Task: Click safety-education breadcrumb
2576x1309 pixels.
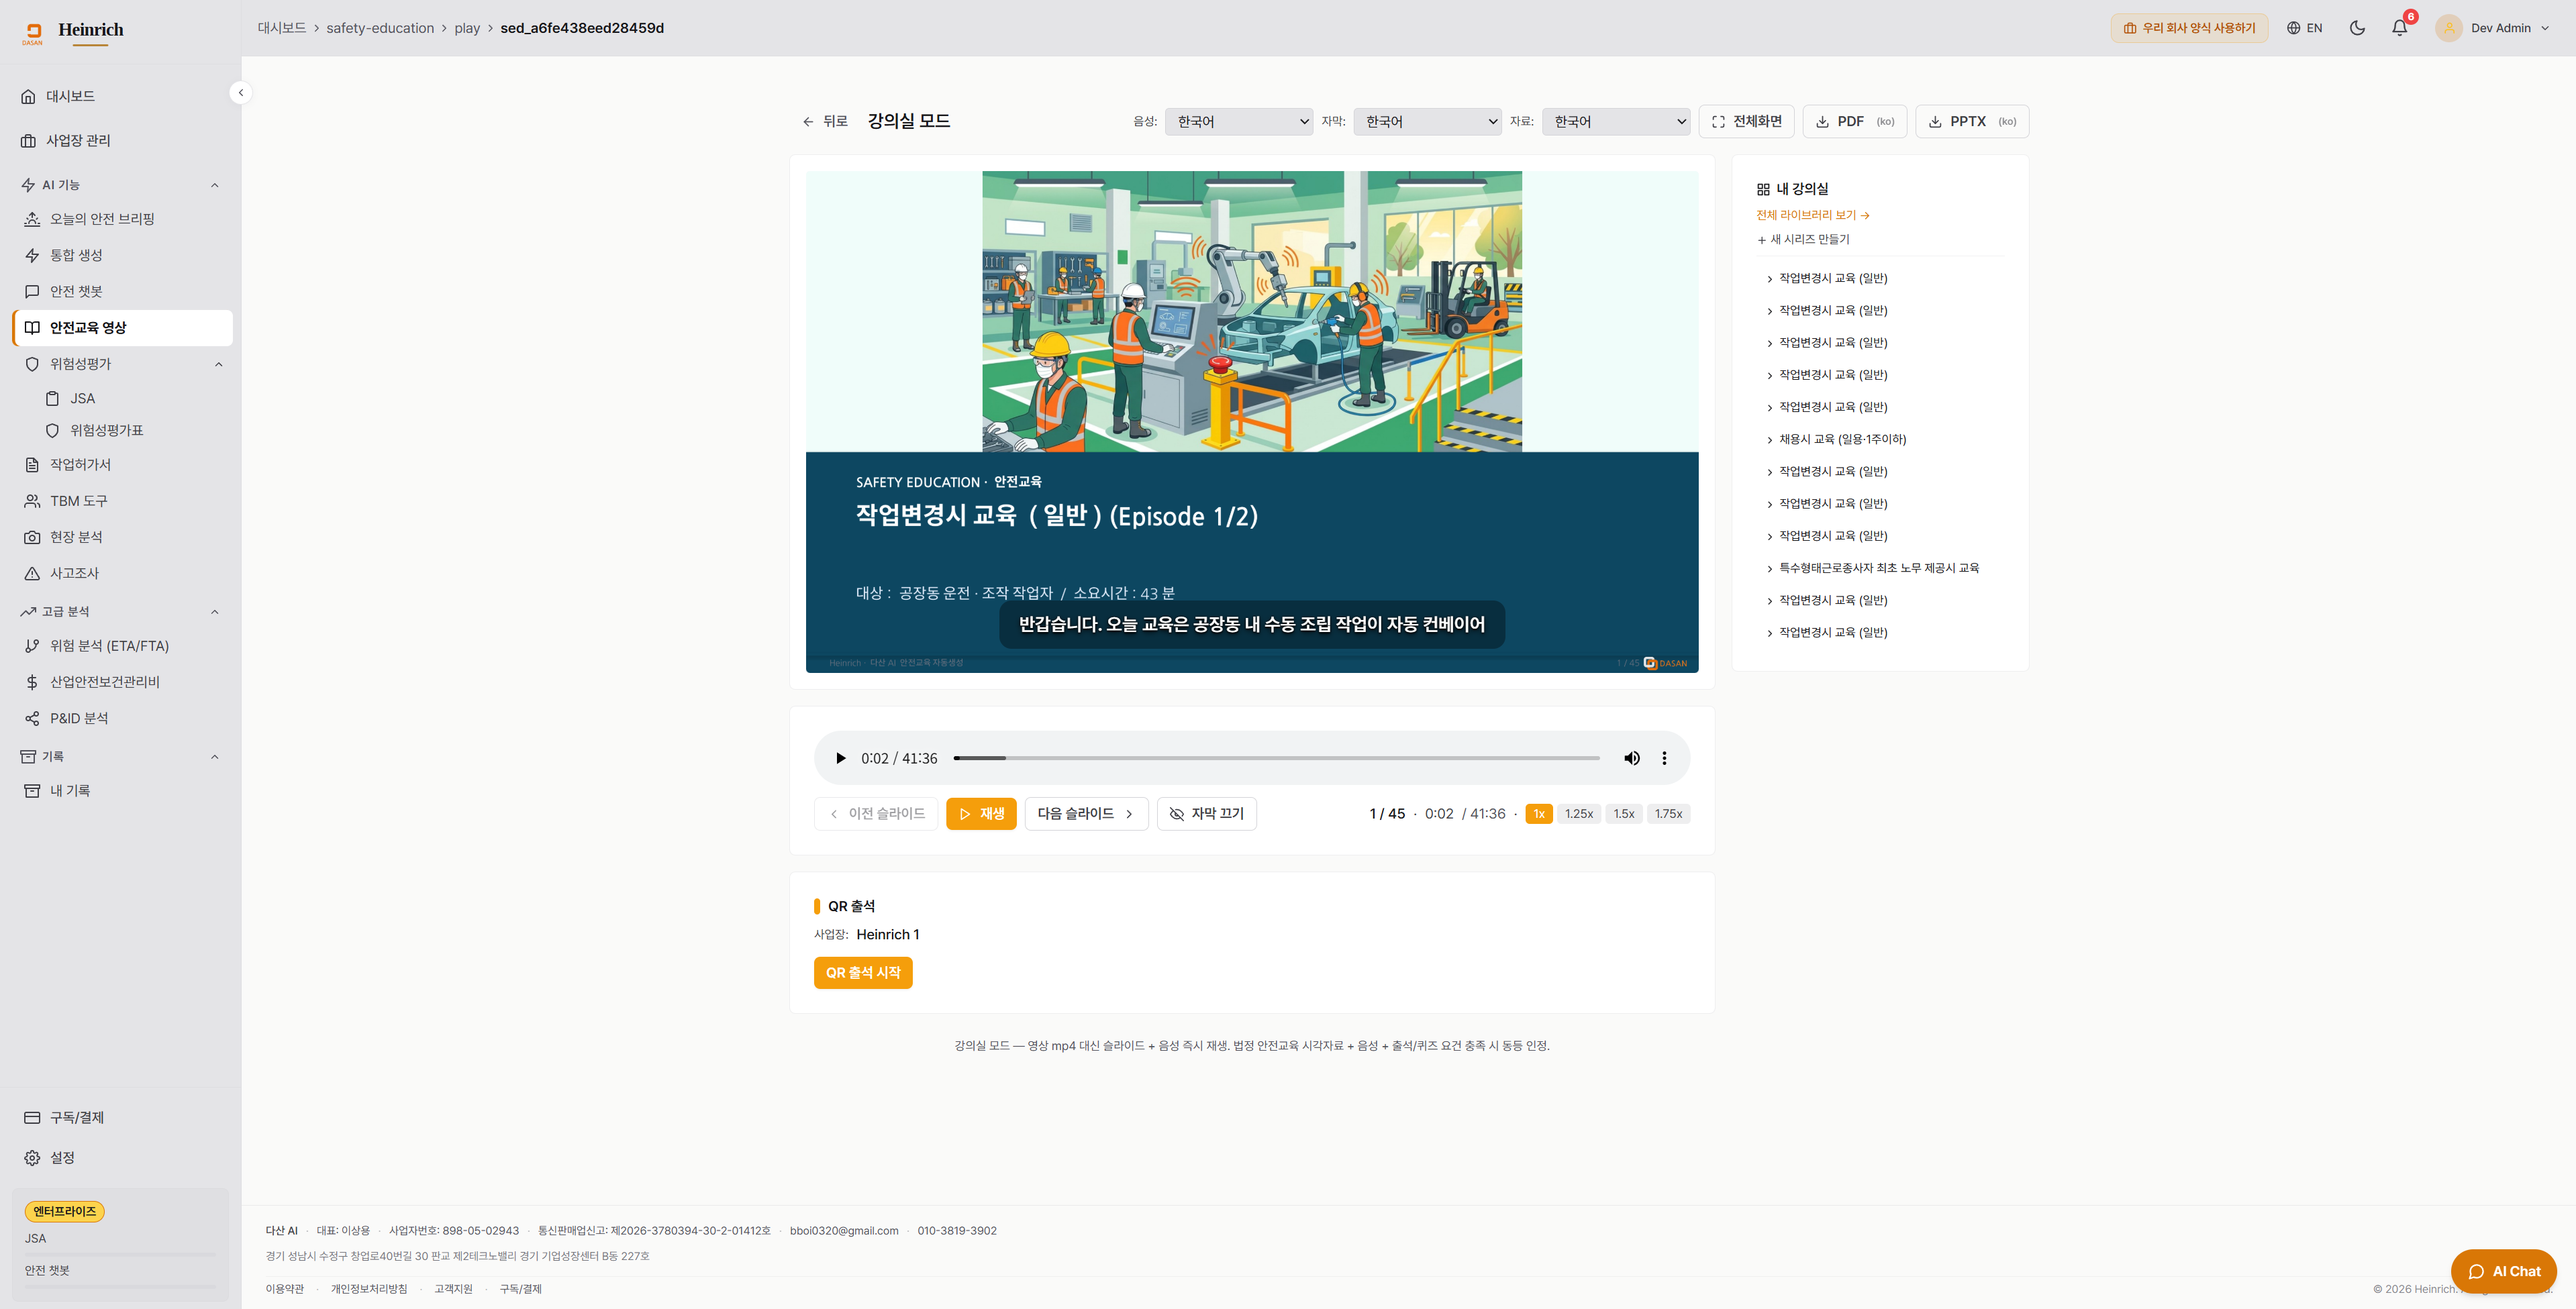Action: (380, 28)
